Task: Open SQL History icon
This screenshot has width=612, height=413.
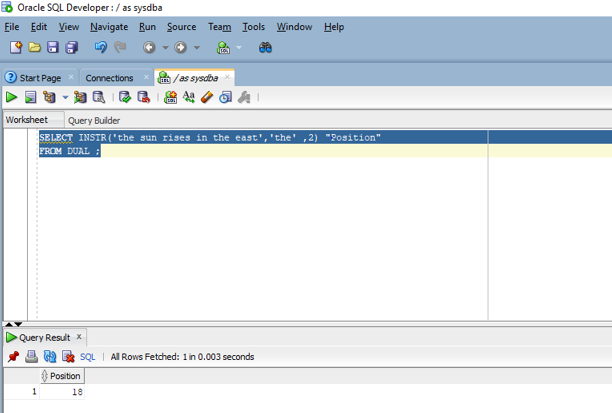Action: click(226, 97)
